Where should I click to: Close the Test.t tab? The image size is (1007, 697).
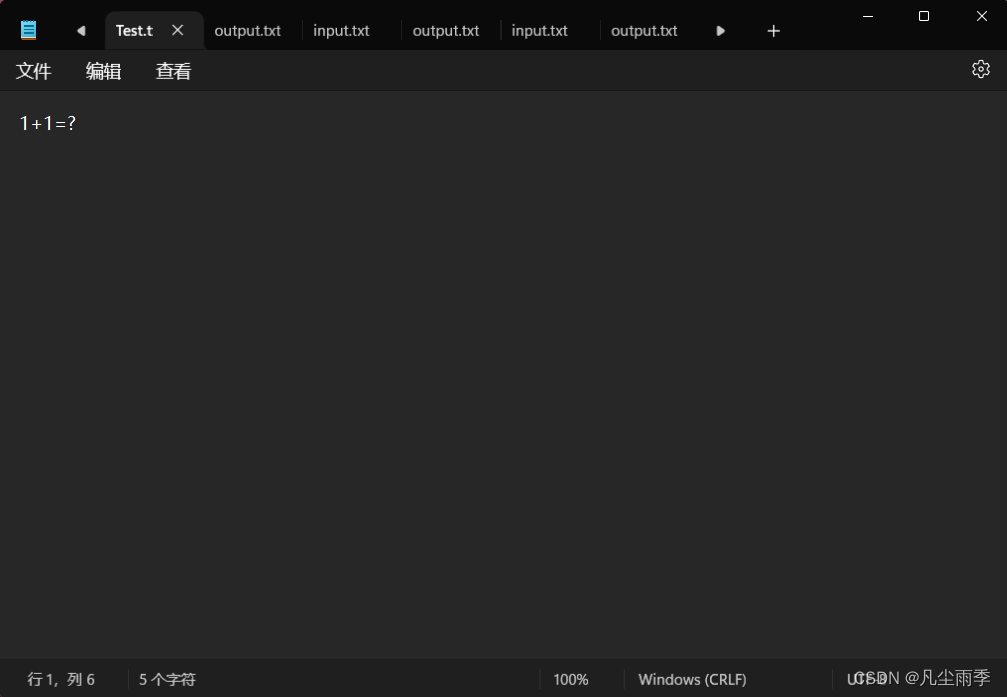178,30
